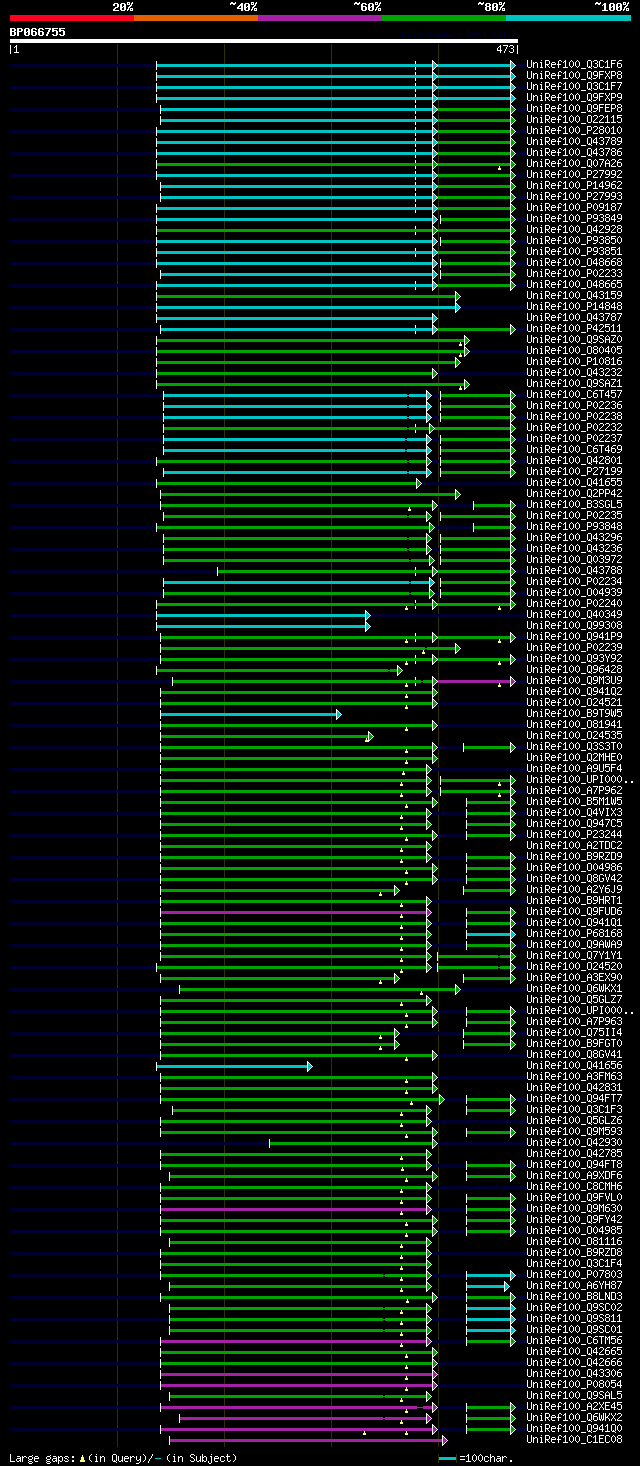
Task: Select the UniRef100_Q9FUD6 label
Action: [x=574, y=911]
